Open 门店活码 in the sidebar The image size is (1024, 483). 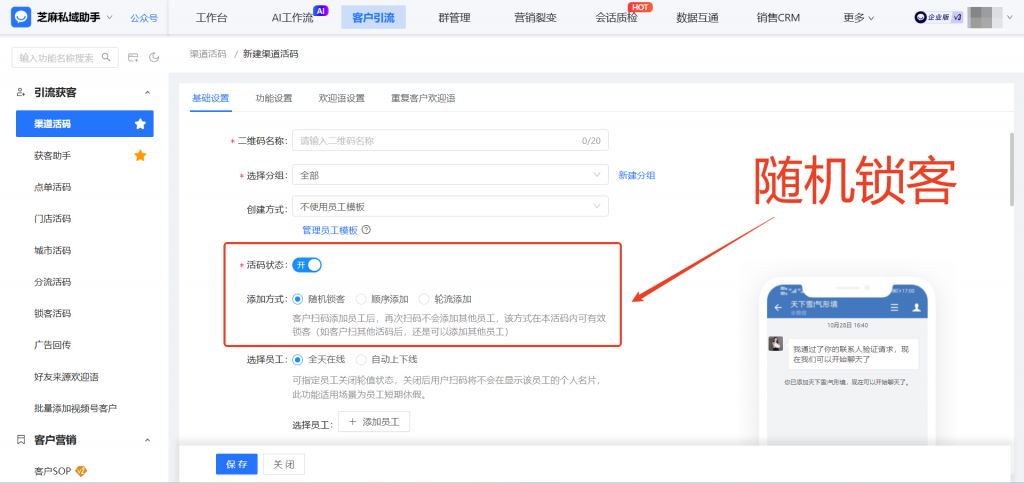pos(52,219)
